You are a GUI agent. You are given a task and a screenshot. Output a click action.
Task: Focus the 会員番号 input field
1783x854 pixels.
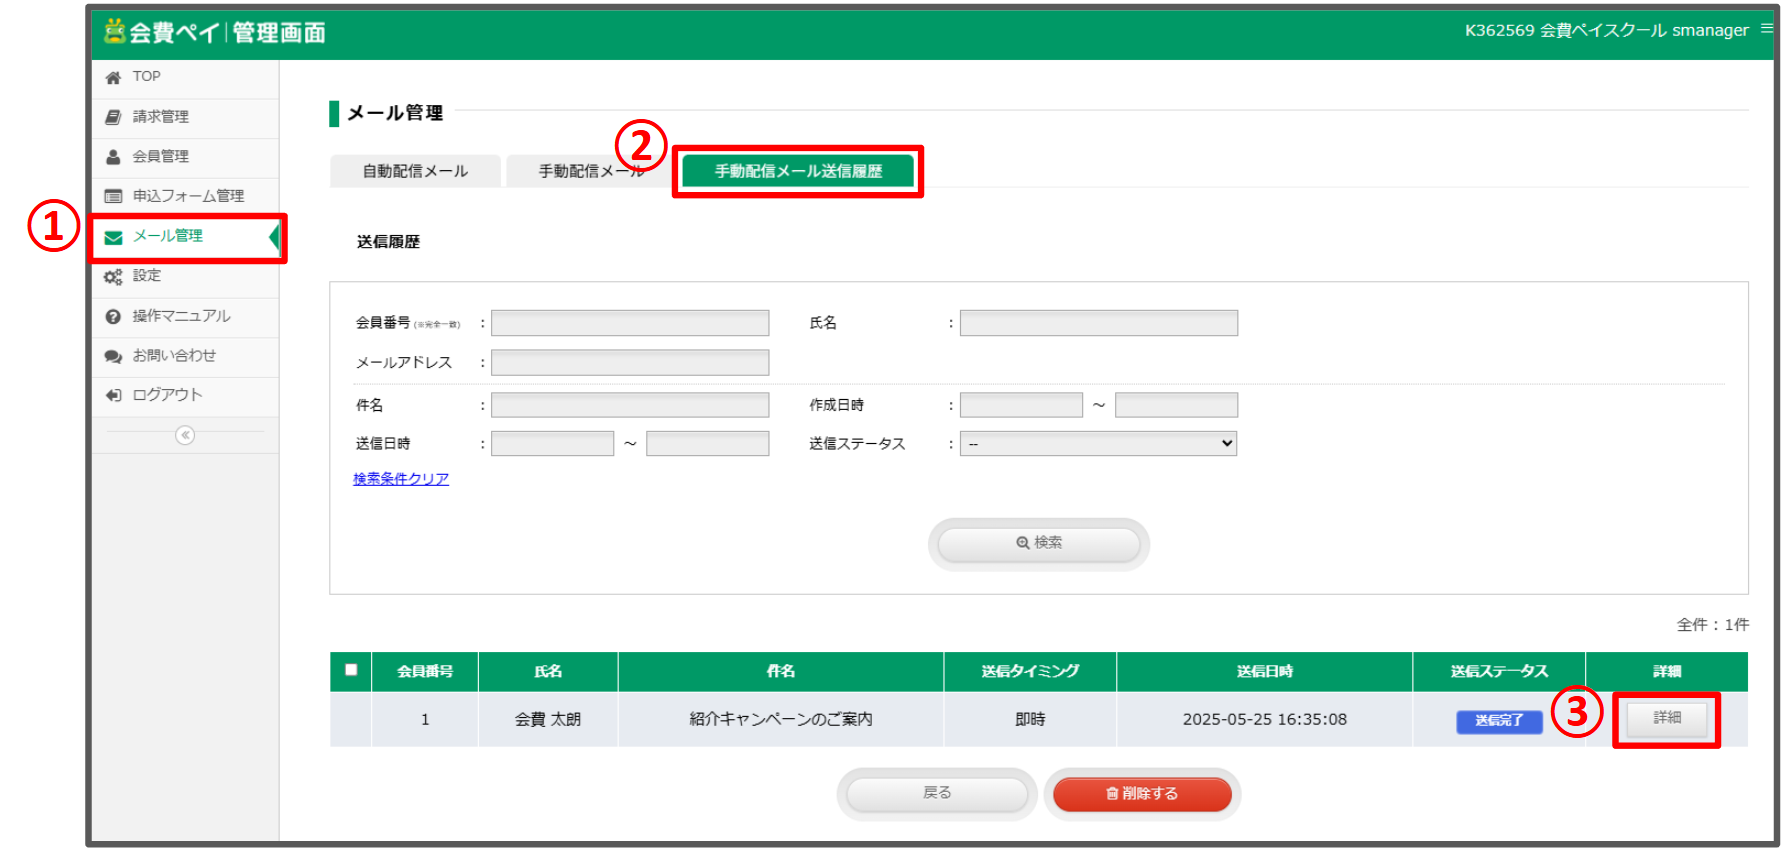[630, 323]
